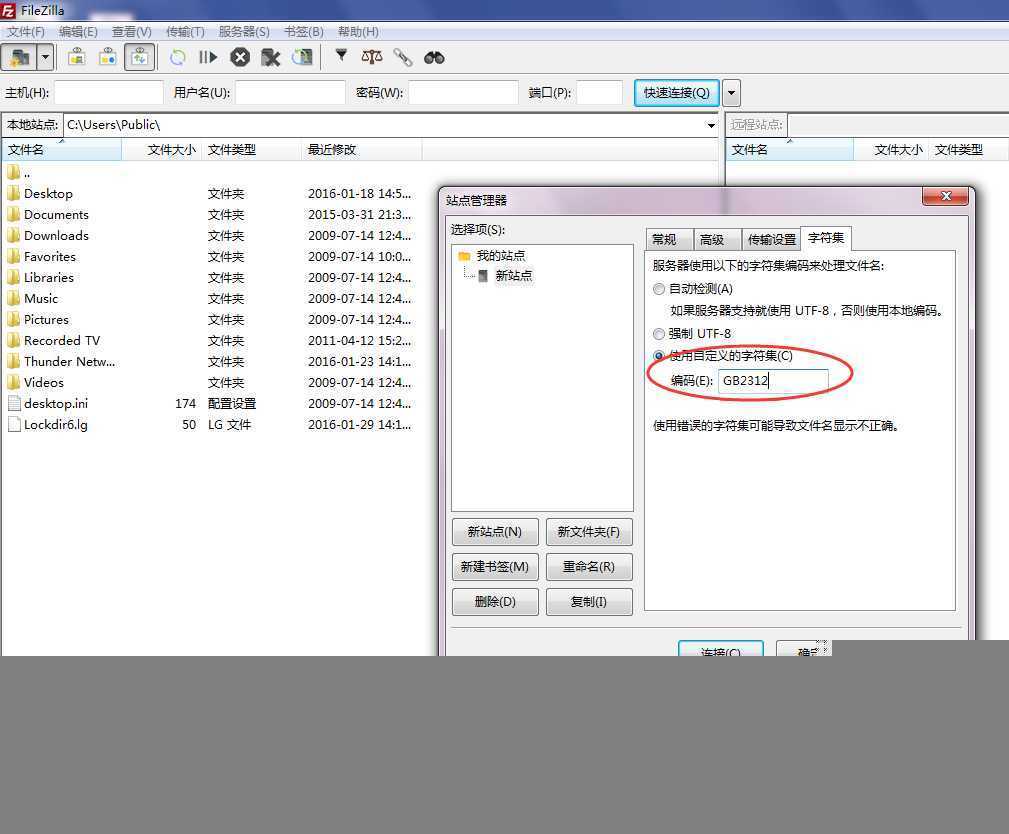Expand the Site Manager dropdown arrow

point(45,57)
